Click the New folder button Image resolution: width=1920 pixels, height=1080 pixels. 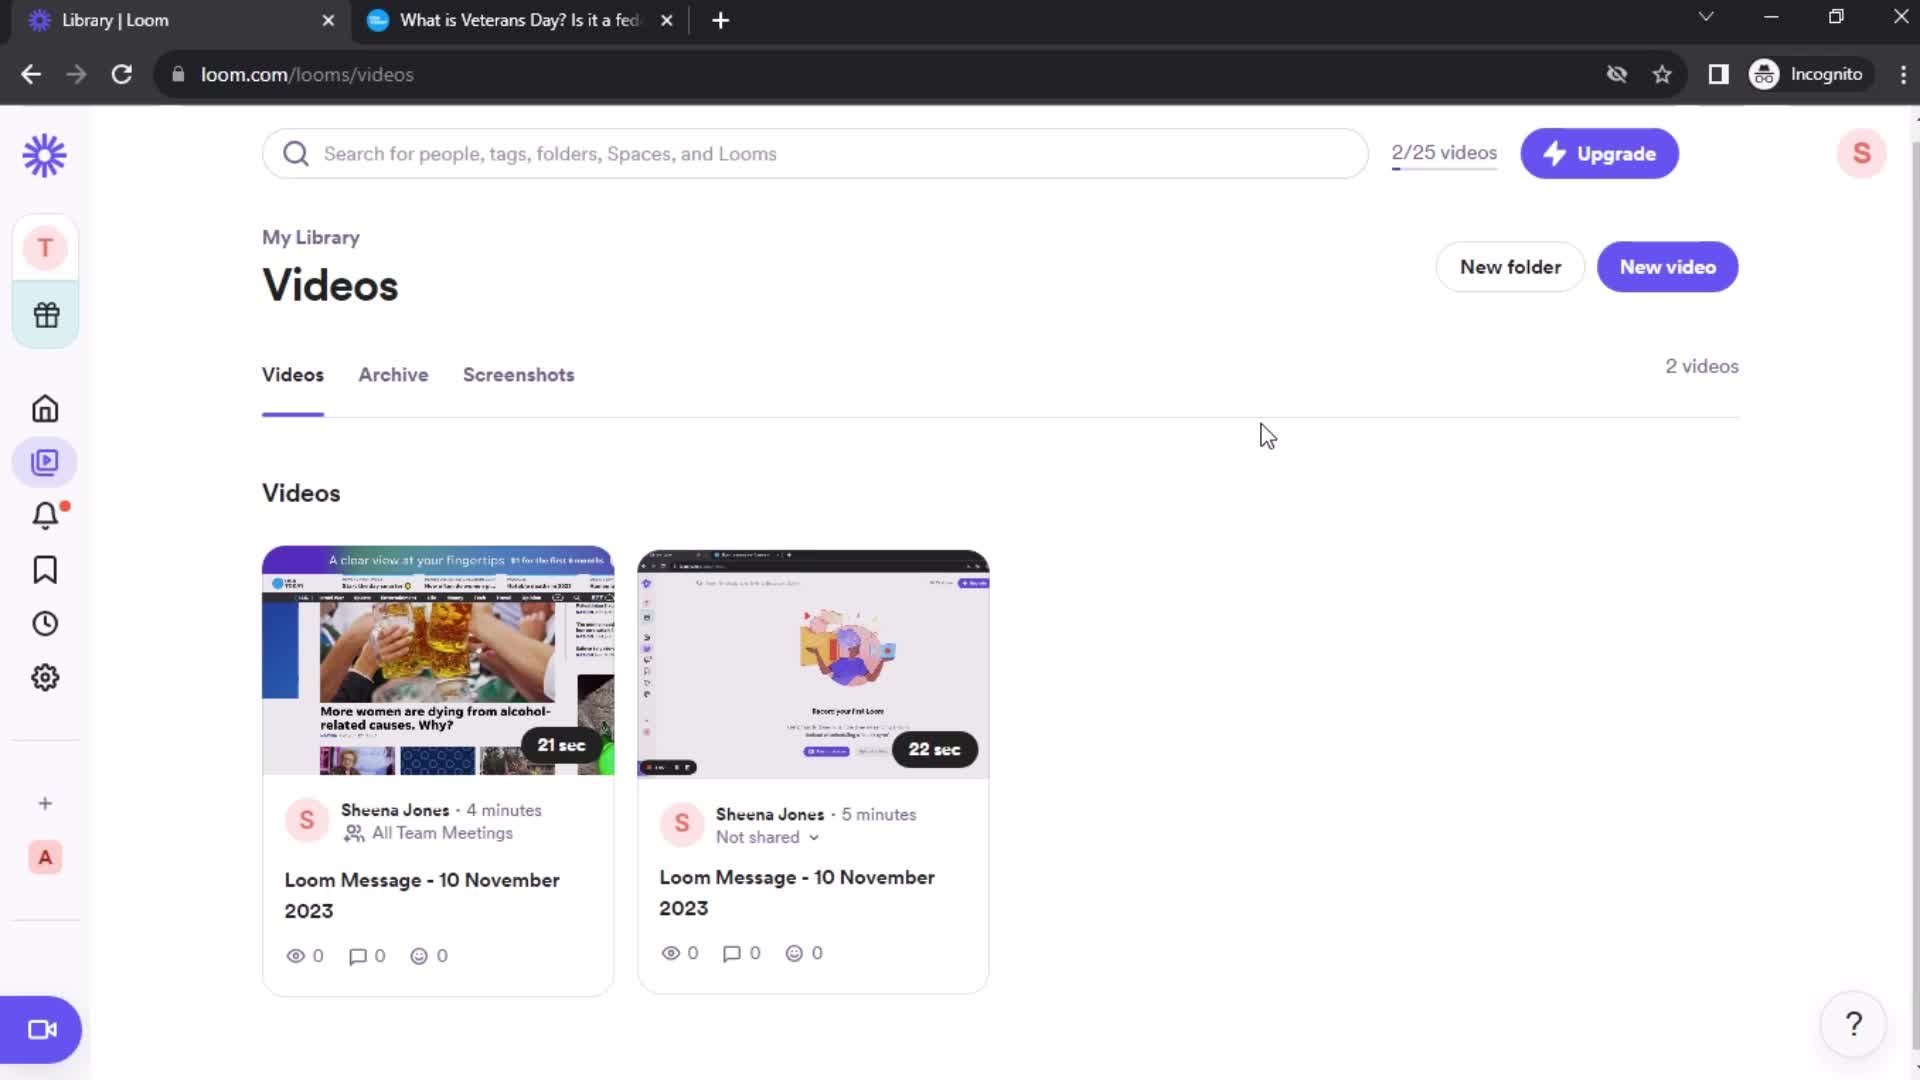click(1511, 266)
